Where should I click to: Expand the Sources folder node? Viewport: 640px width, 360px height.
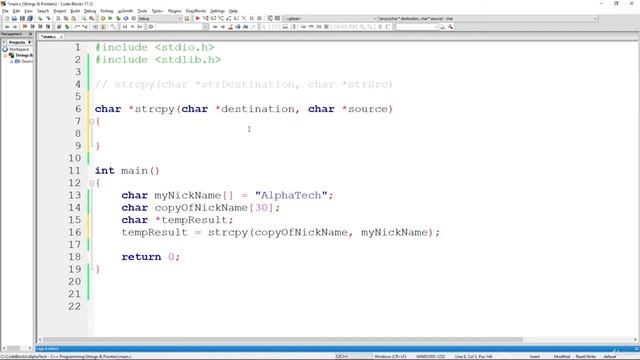tap(12, 61)
